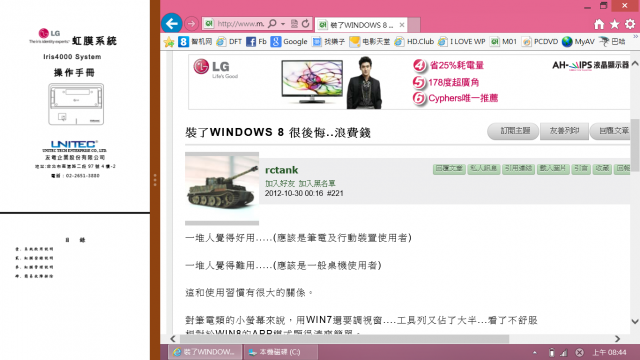Refresh the current page

coord(306,24)
